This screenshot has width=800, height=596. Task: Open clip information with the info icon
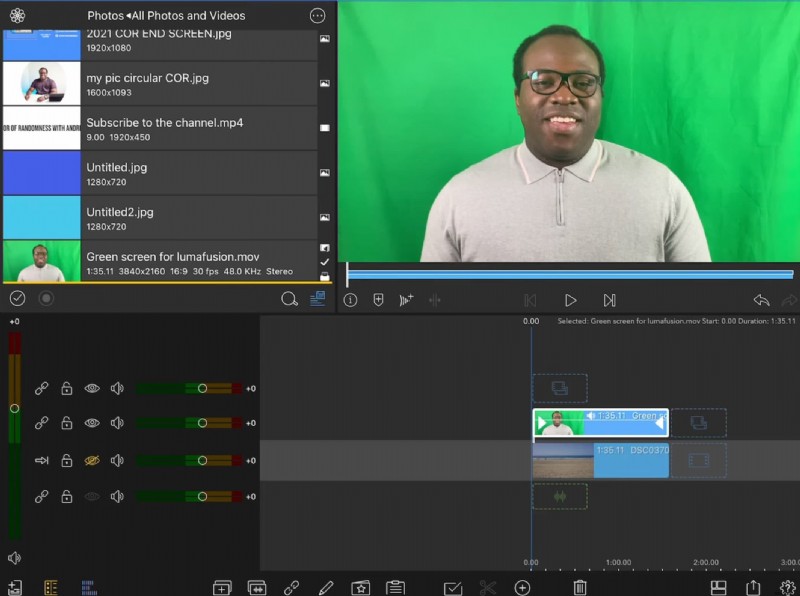(349, 300)
